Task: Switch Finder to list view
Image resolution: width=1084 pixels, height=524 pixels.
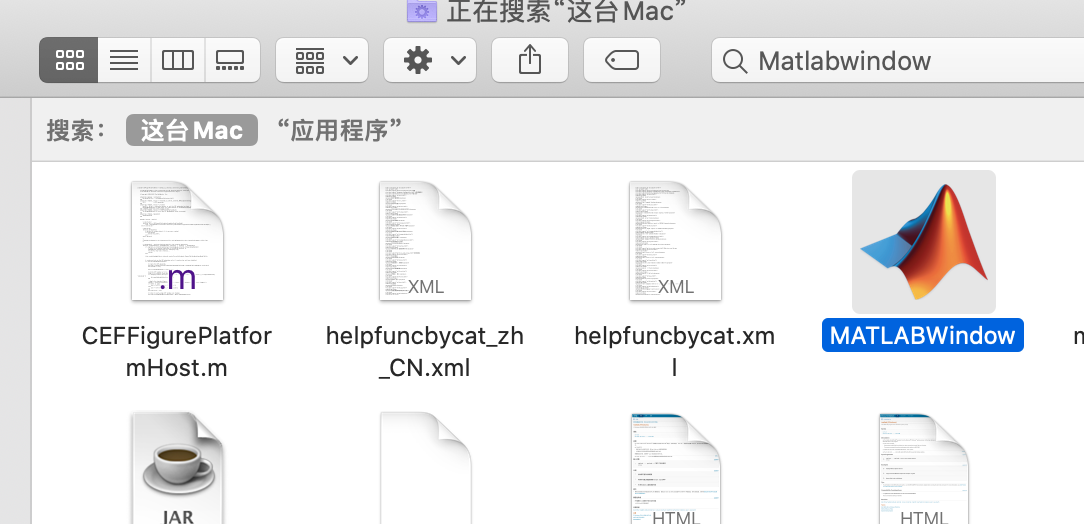Action: [x=124, y=60]
